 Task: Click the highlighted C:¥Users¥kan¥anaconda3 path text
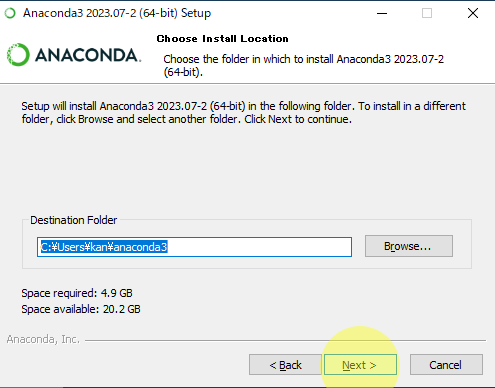pos(104,247)
